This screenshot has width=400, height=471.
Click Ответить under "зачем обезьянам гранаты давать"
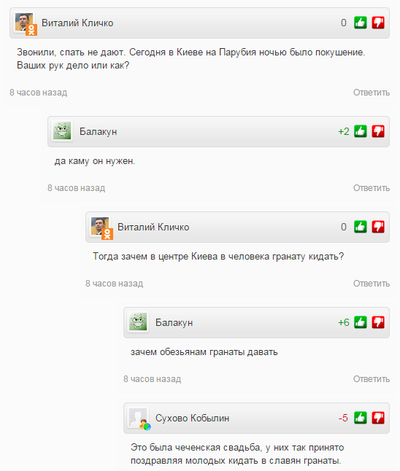pyautogui.click(x=371, y=379)
